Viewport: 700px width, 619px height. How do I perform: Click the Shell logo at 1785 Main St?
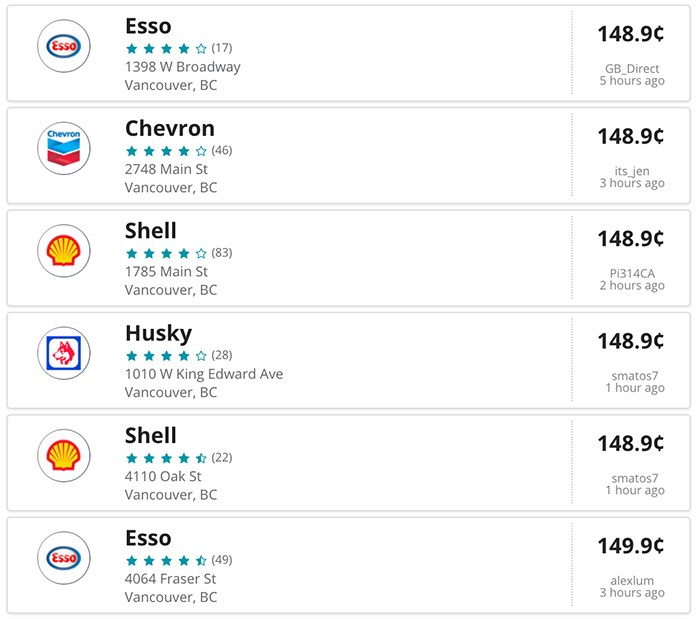(64, 251)
